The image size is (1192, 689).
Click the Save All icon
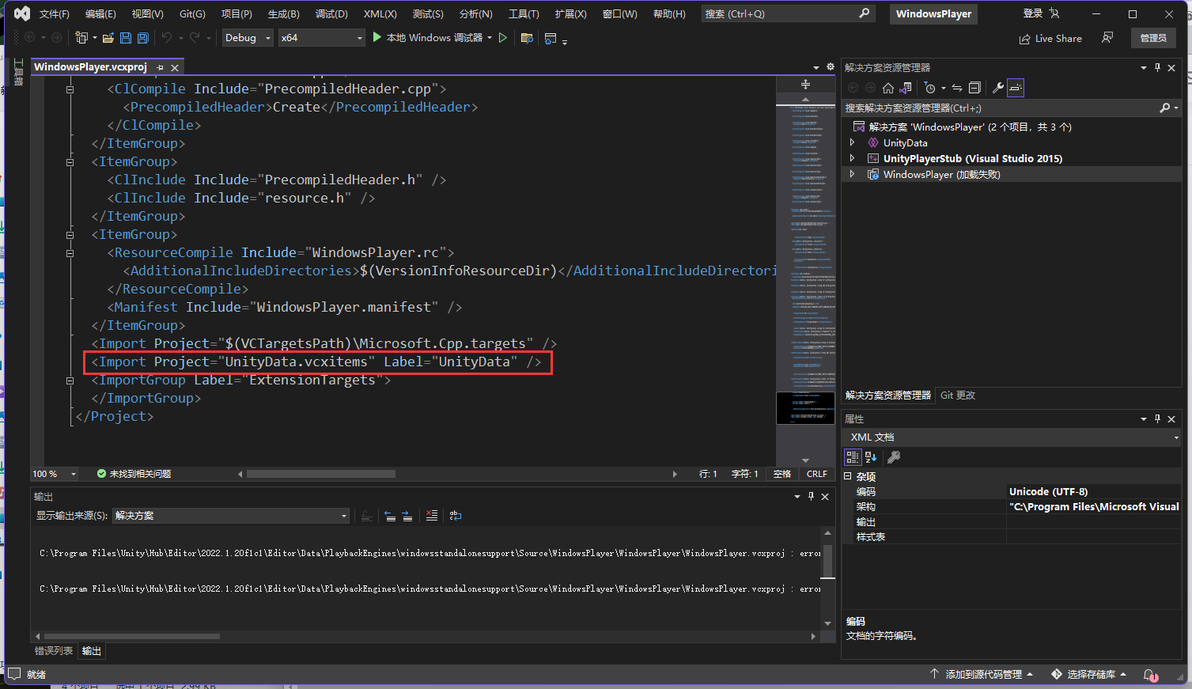[x=142, y=38]
